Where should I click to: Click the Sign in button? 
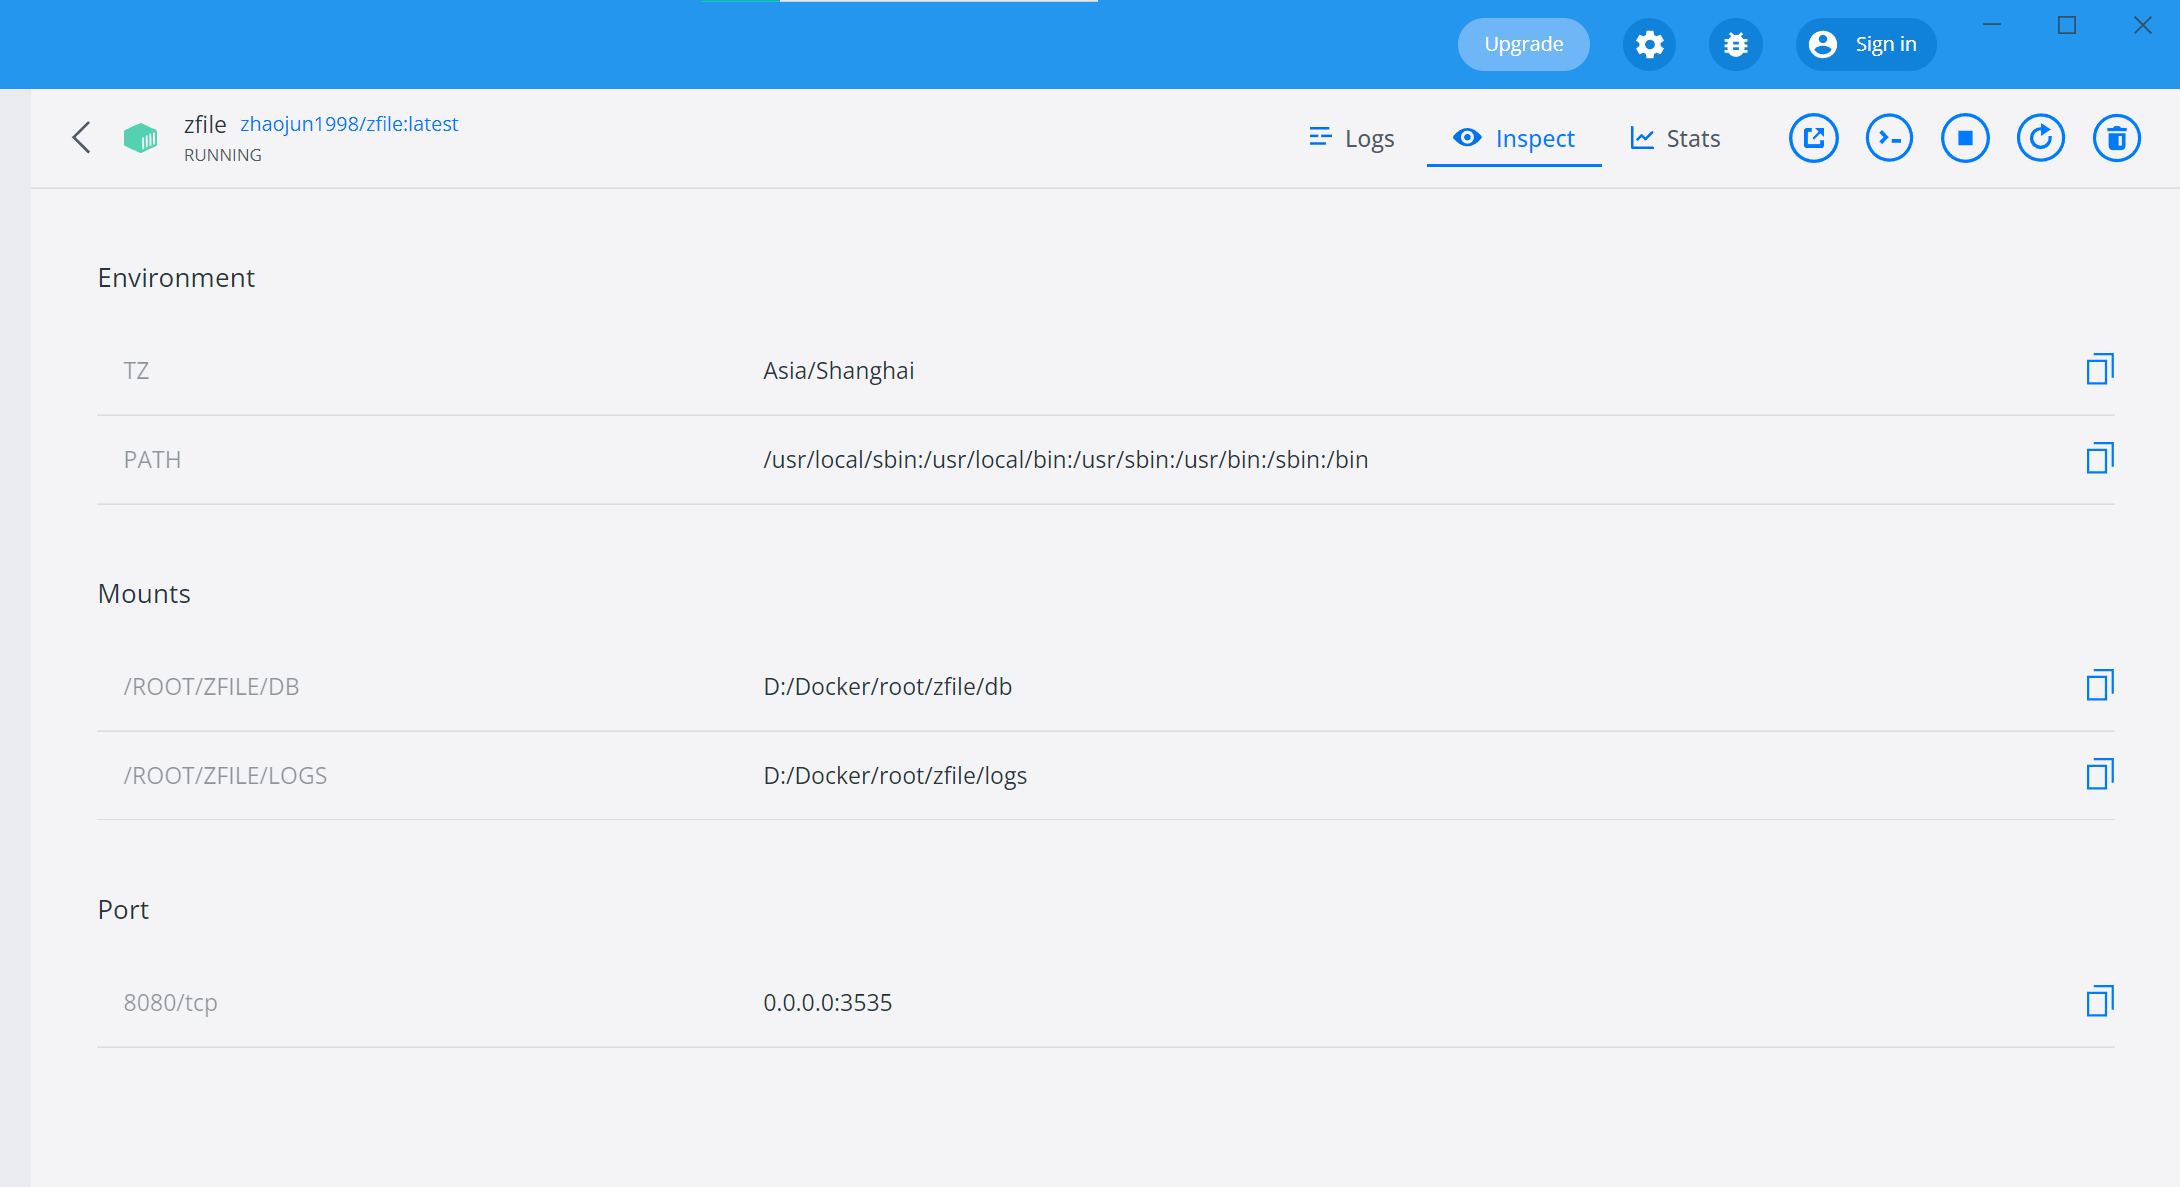pyautogui.click(x=1865, y=45)
